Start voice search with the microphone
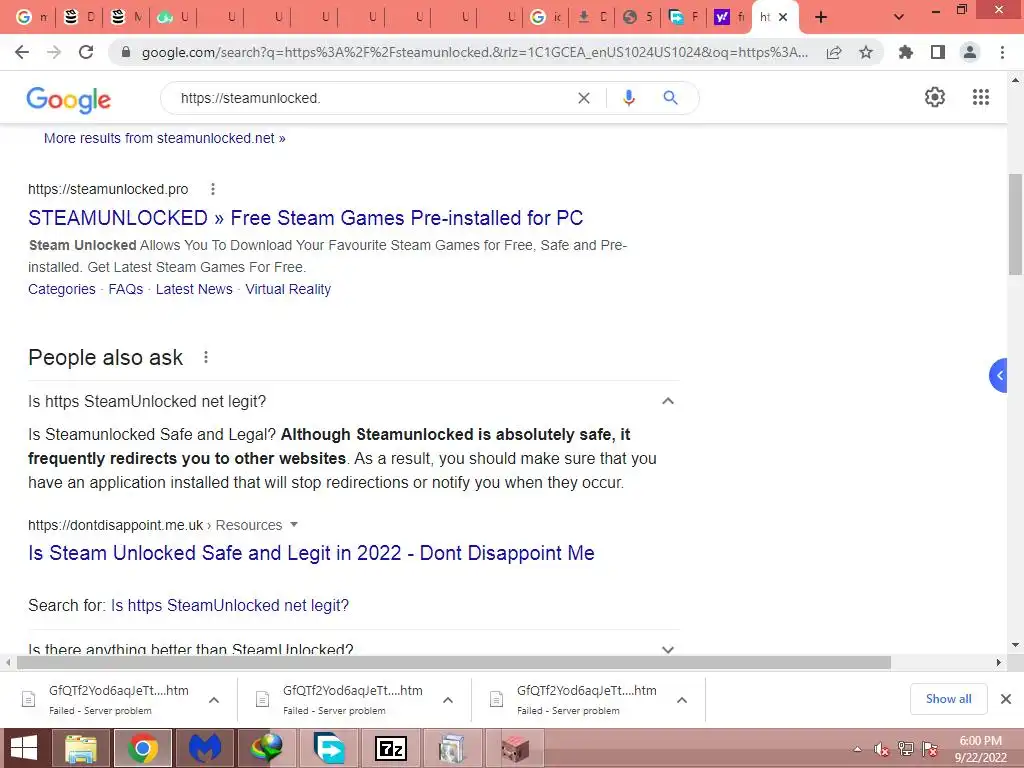Image resolution: width=1024 pixels, height=768 pixels. click(x=629, y=98)
